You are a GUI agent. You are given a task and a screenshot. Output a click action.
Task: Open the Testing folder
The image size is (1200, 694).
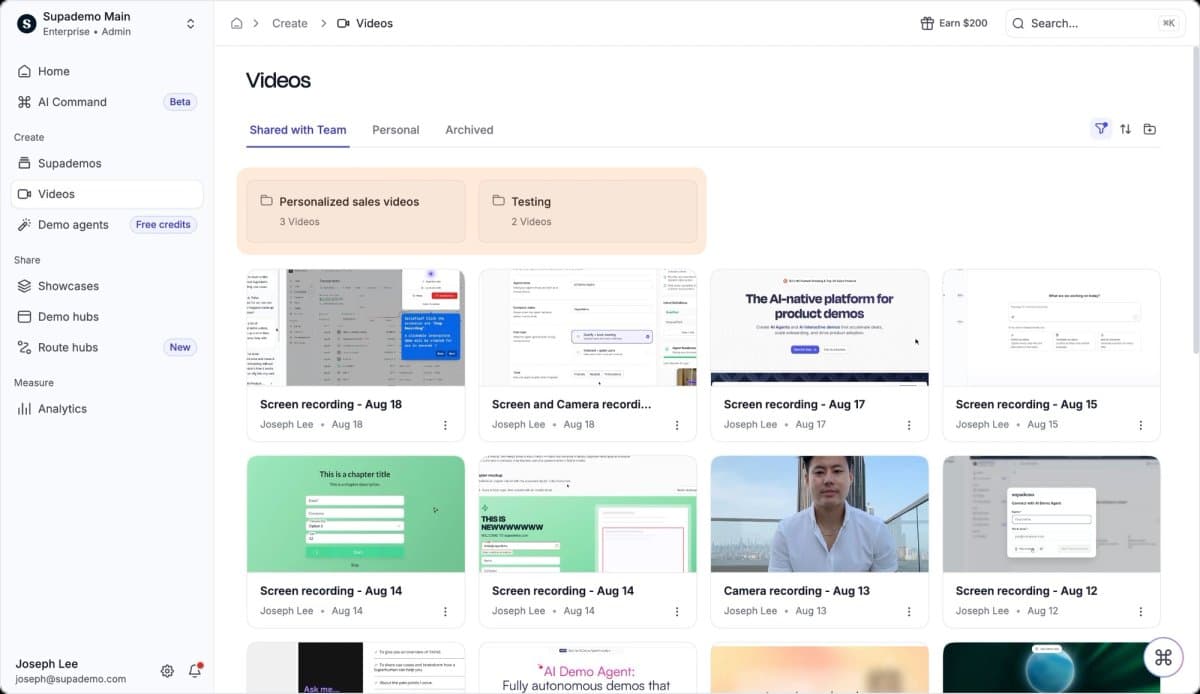(x=587, y=211)
